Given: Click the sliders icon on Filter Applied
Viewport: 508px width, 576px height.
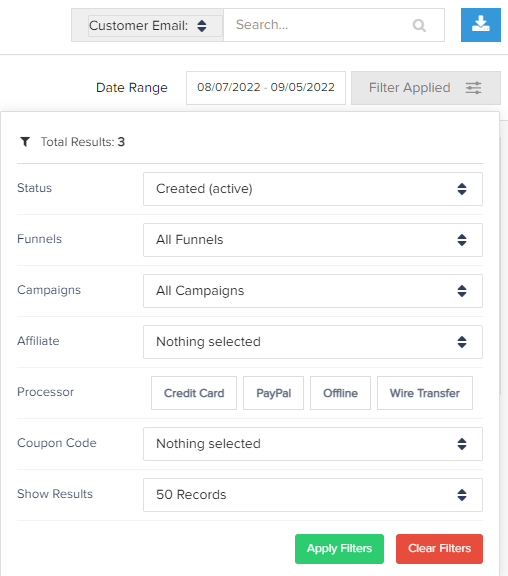Looking at the screenshot, I should pyautogui.click(x=473, y=88).
